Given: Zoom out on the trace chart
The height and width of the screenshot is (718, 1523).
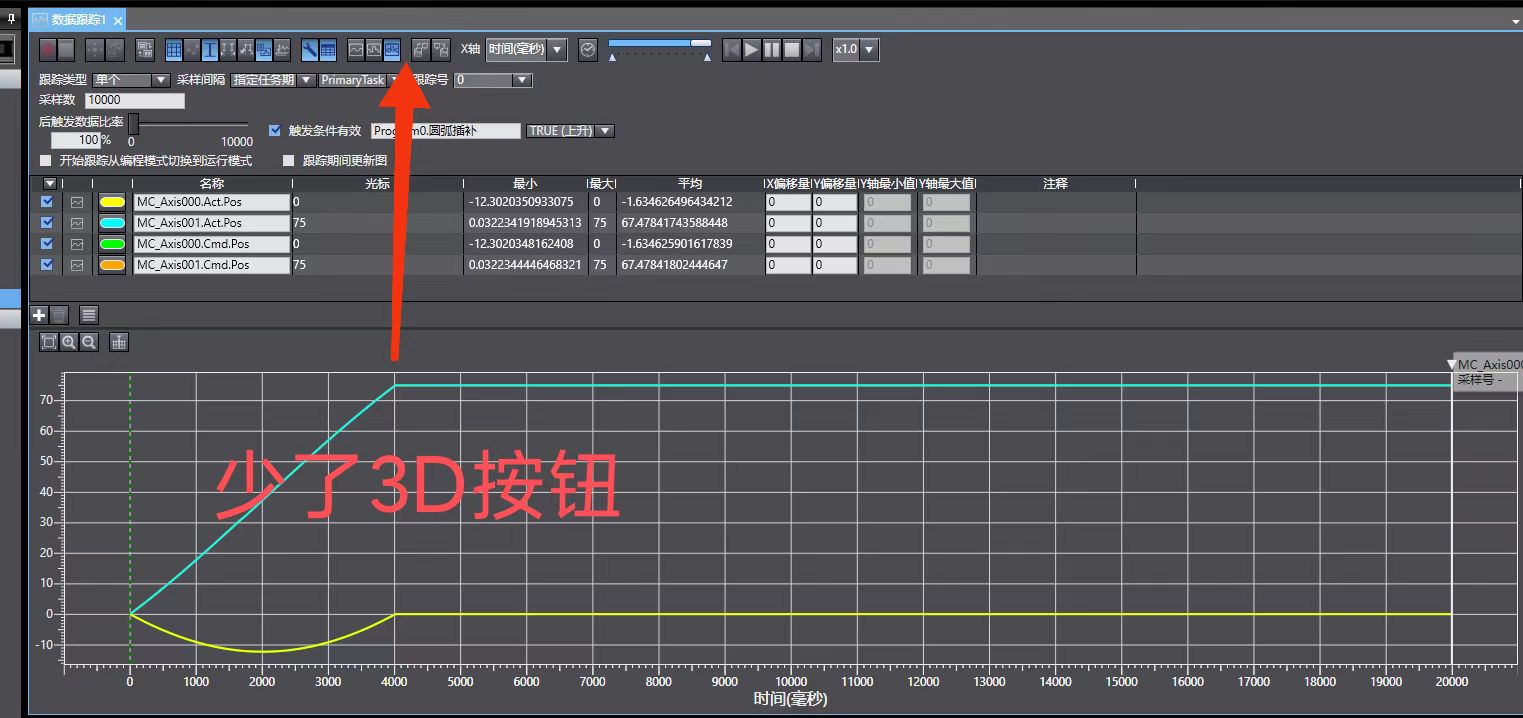Looking at the screenshot, I should [89, 342].
